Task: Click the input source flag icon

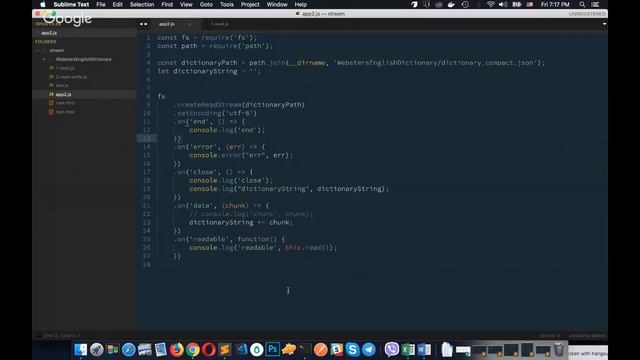Action: tap(530, 4)
